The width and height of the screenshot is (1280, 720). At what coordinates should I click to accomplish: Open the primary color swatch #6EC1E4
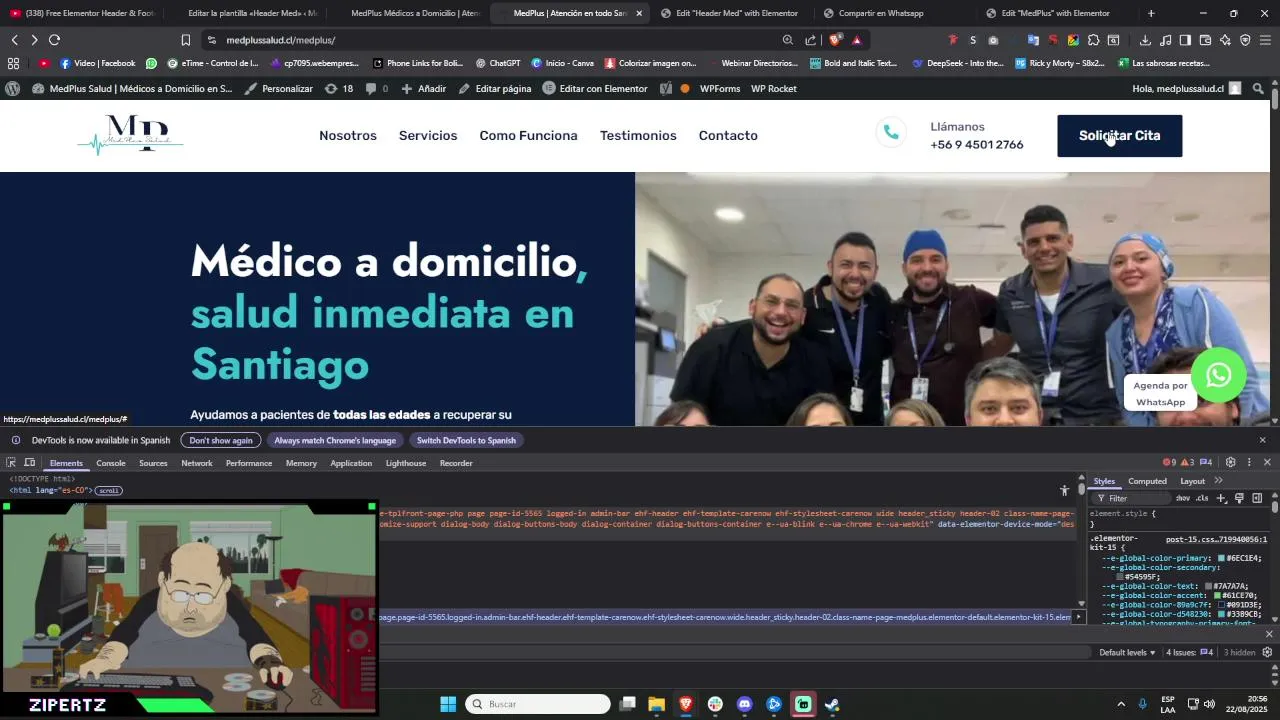(1221, 558)
